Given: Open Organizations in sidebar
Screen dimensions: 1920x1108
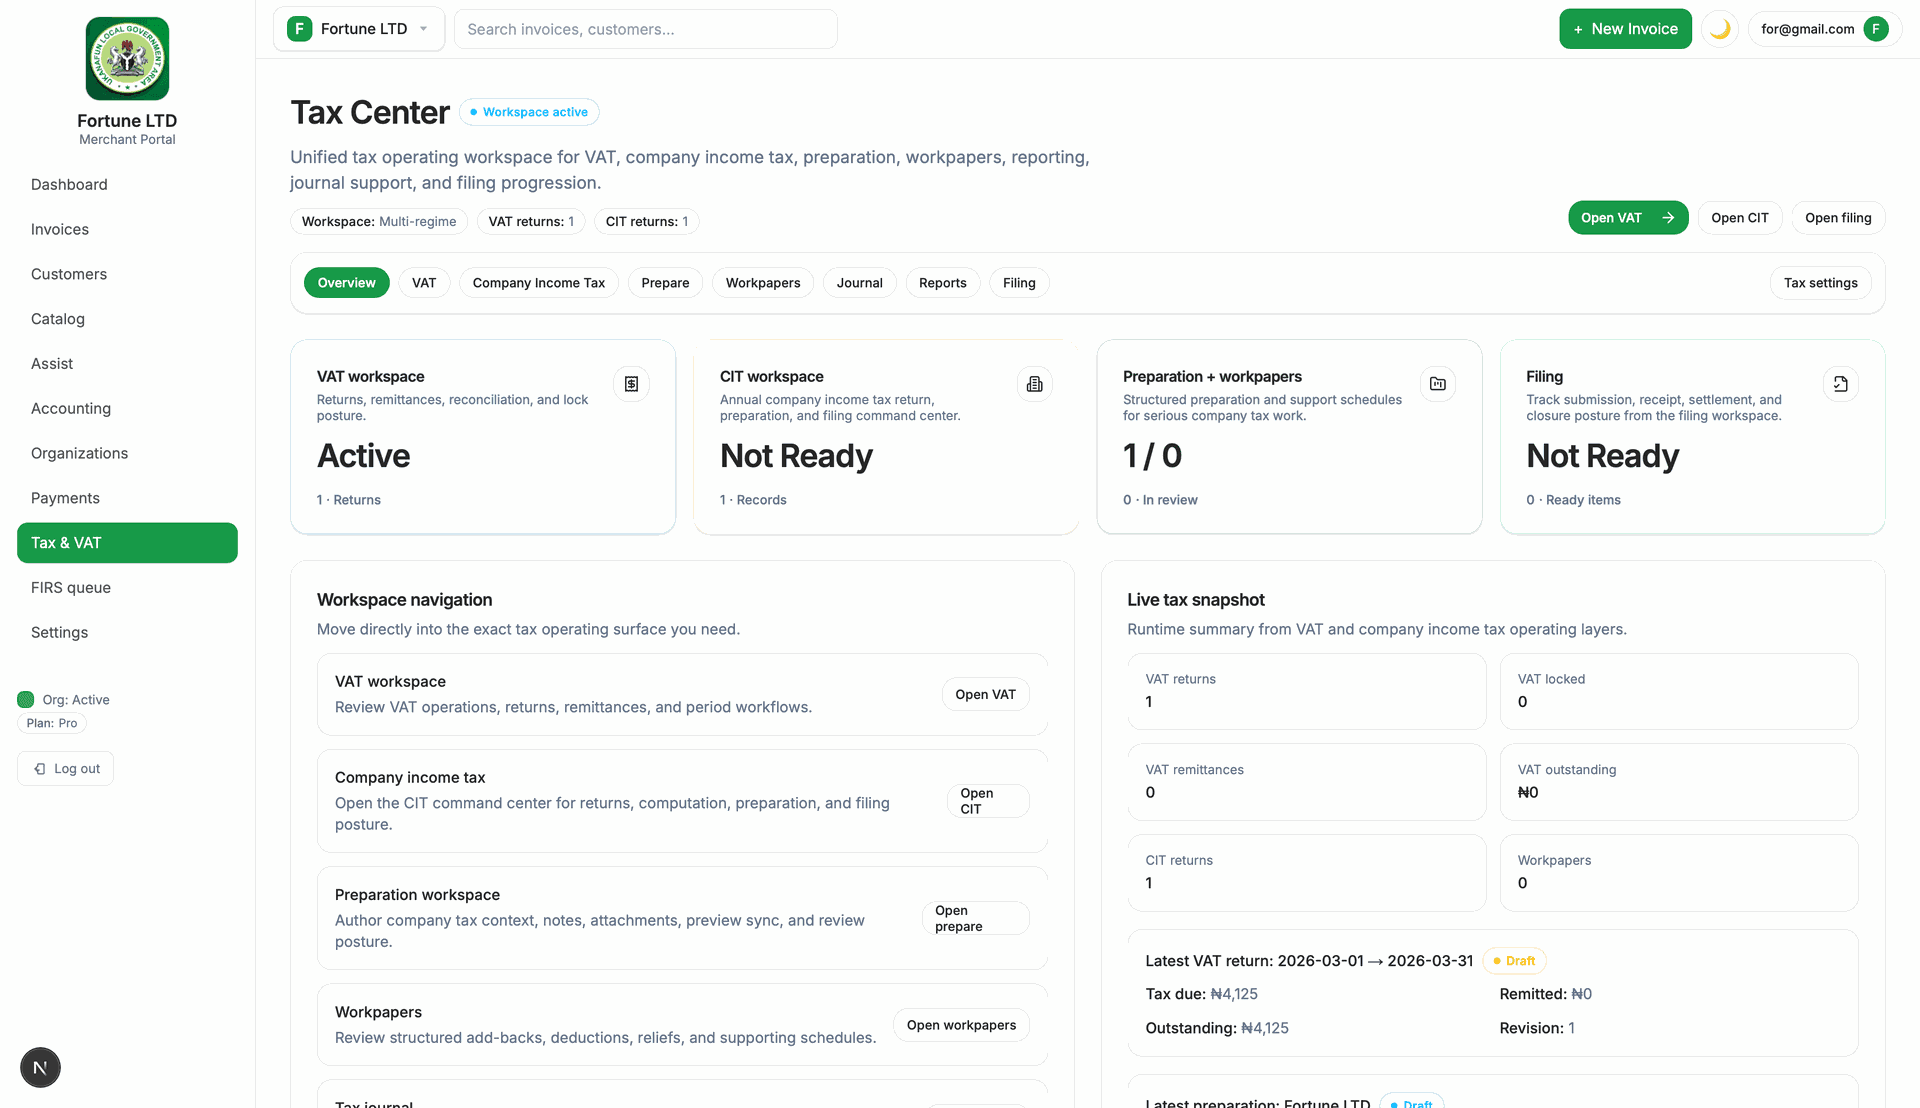Looking at the screenshot, I should [x=127, y=453].
